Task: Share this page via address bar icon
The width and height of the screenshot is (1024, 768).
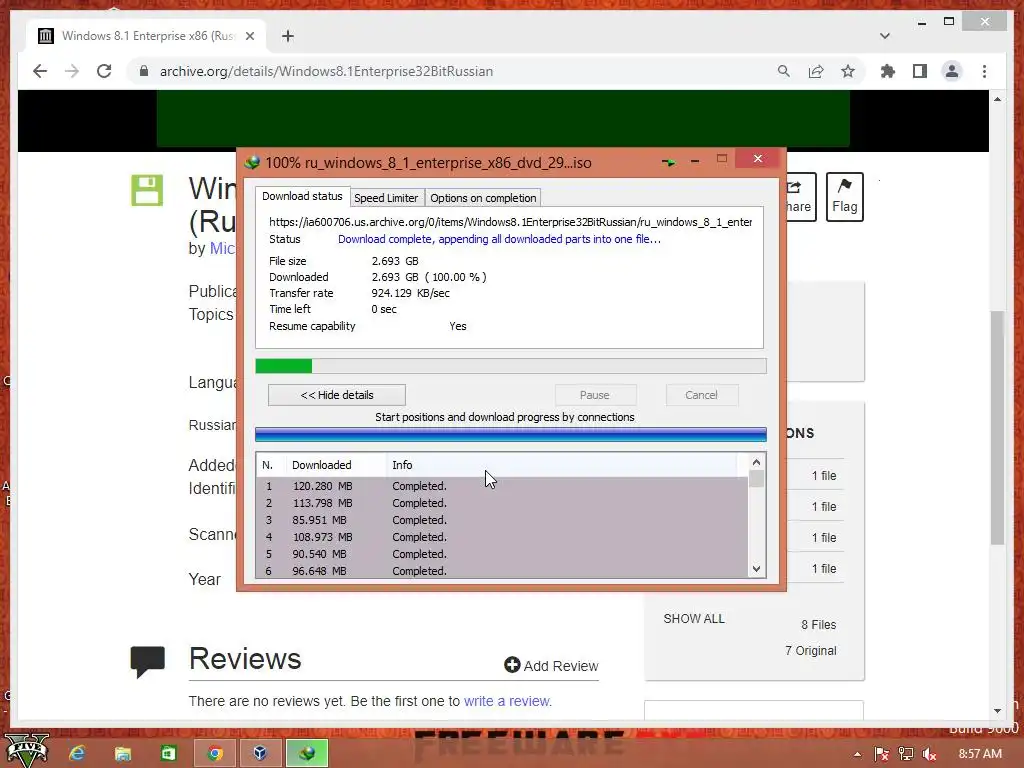Action: pos(816,71)
